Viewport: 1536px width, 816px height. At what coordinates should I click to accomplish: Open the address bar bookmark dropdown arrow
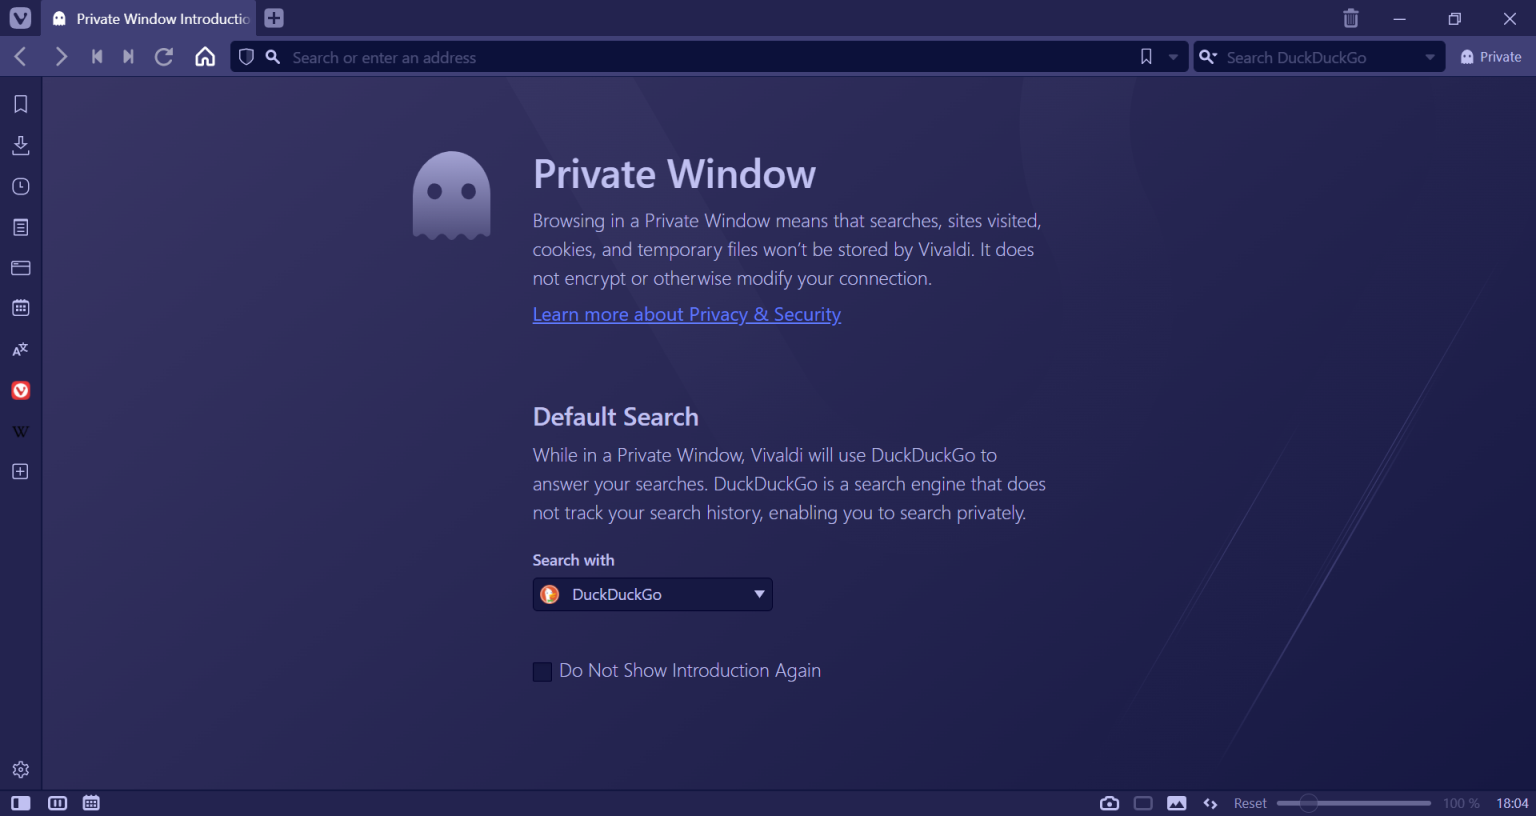pyautogui.click(x=1173, y=58)
